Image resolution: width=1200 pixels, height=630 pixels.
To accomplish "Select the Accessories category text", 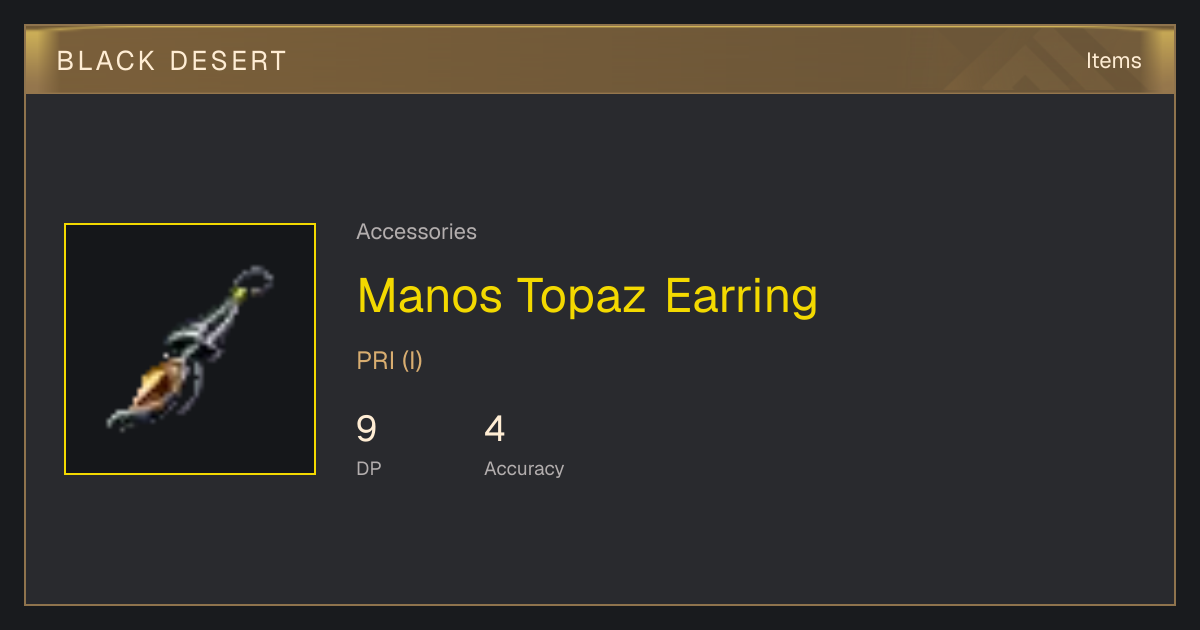I will 416,232.
